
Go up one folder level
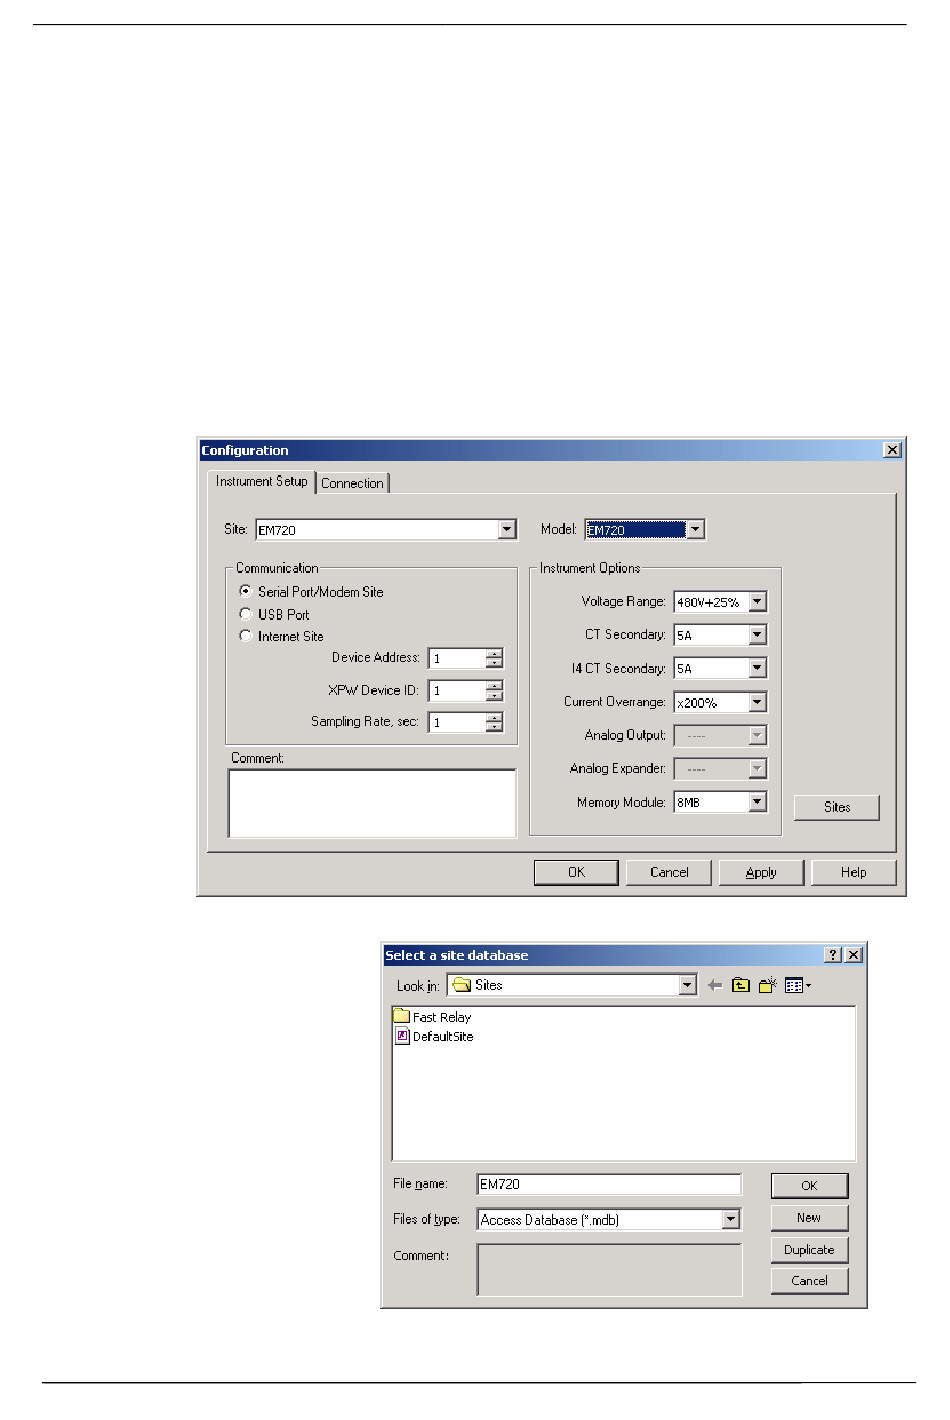pos(741,986)
